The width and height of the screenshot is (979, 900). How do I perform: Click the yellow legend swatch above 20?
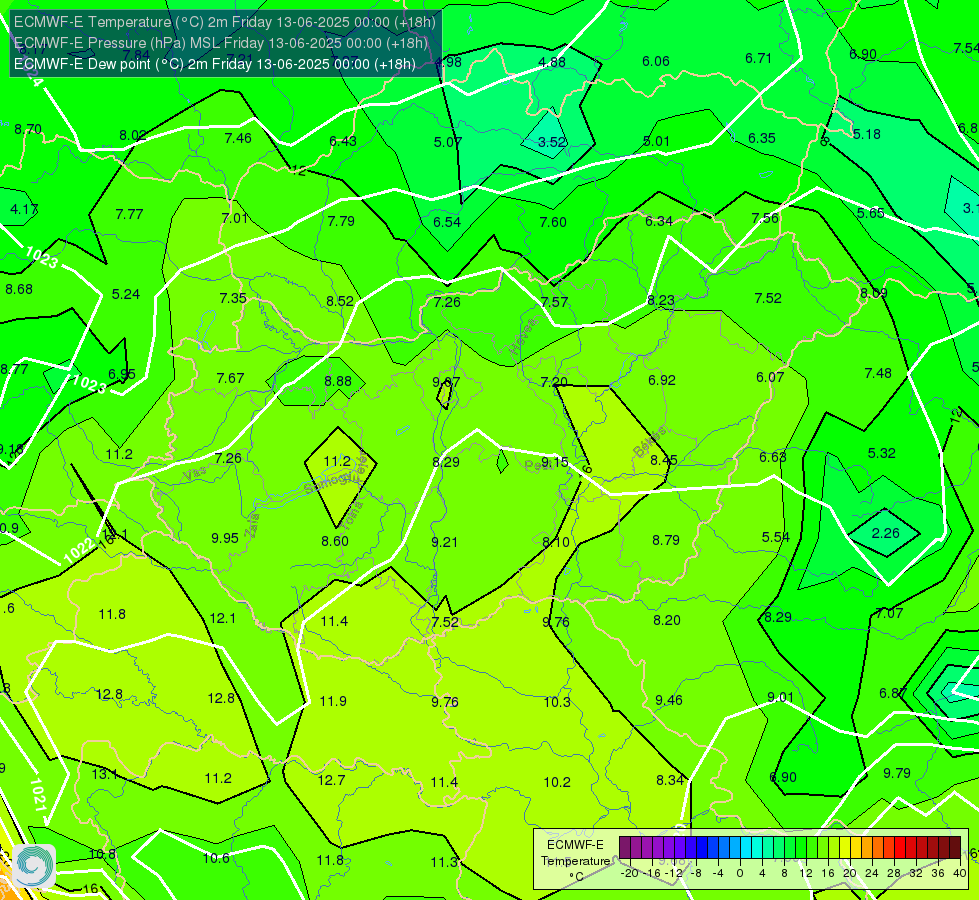[x=845, y=848]
